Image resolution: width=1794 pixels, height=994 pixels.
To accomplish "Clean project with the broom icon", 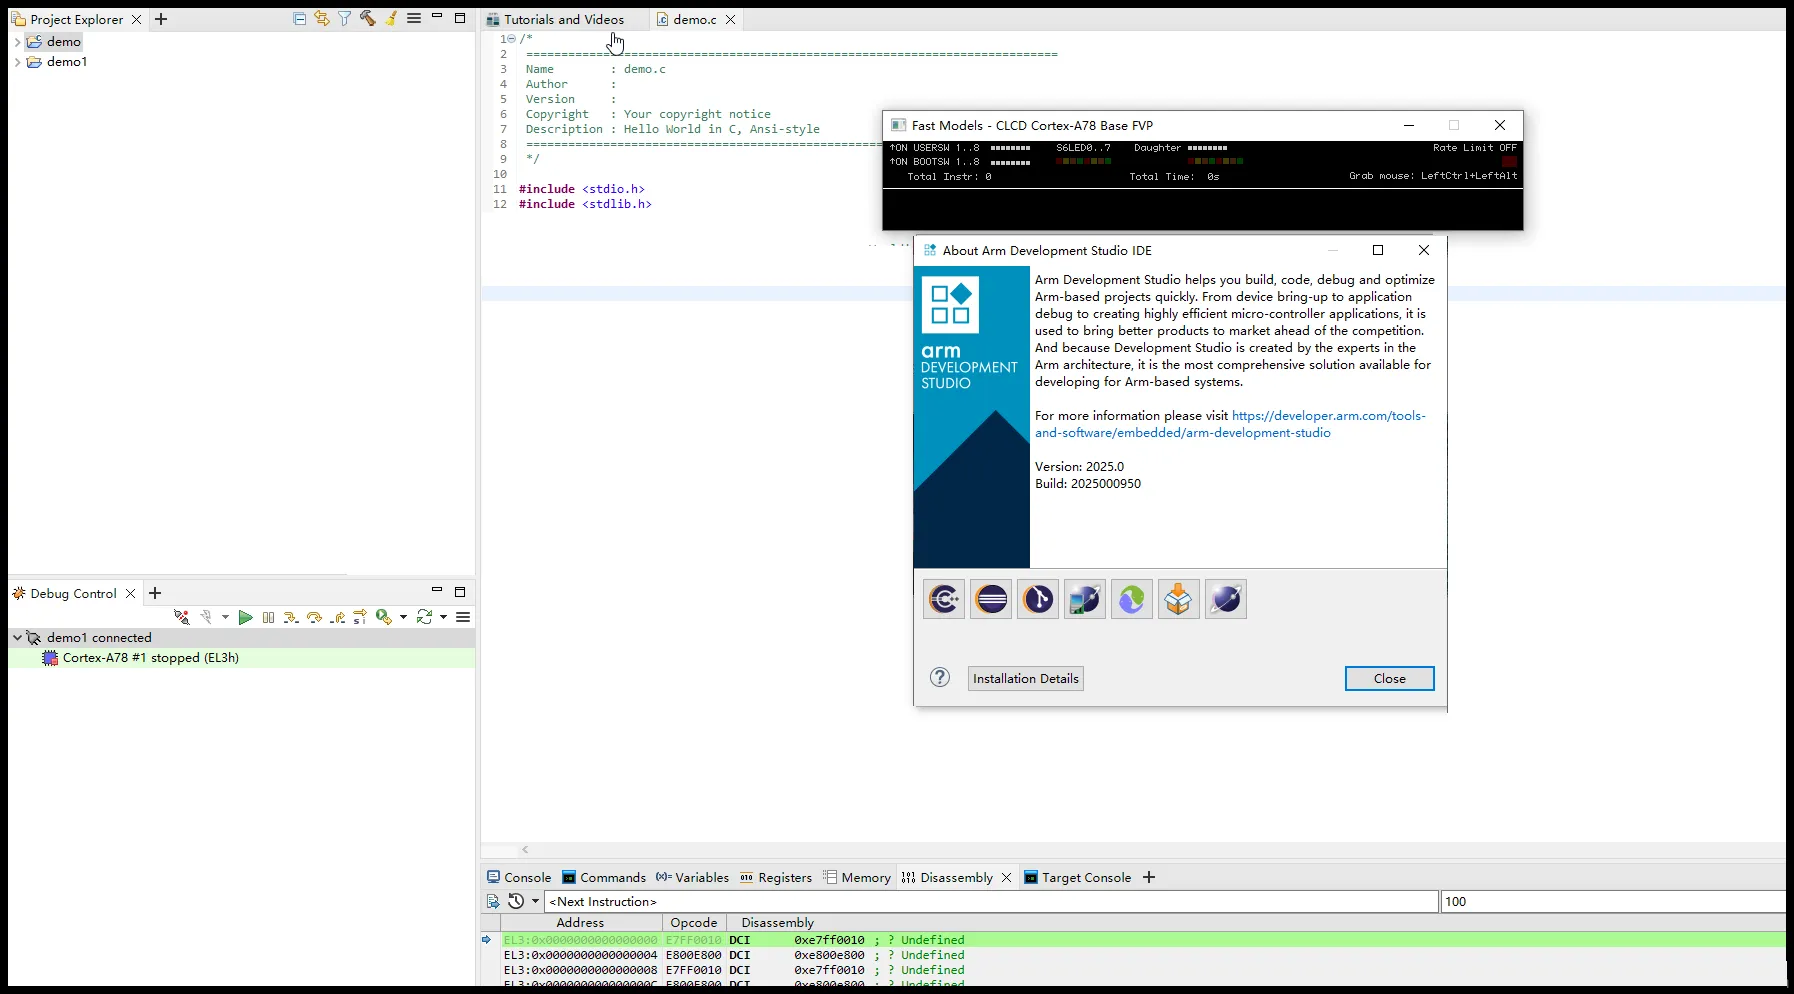I will pyautogui.click(x=391, y=19).
